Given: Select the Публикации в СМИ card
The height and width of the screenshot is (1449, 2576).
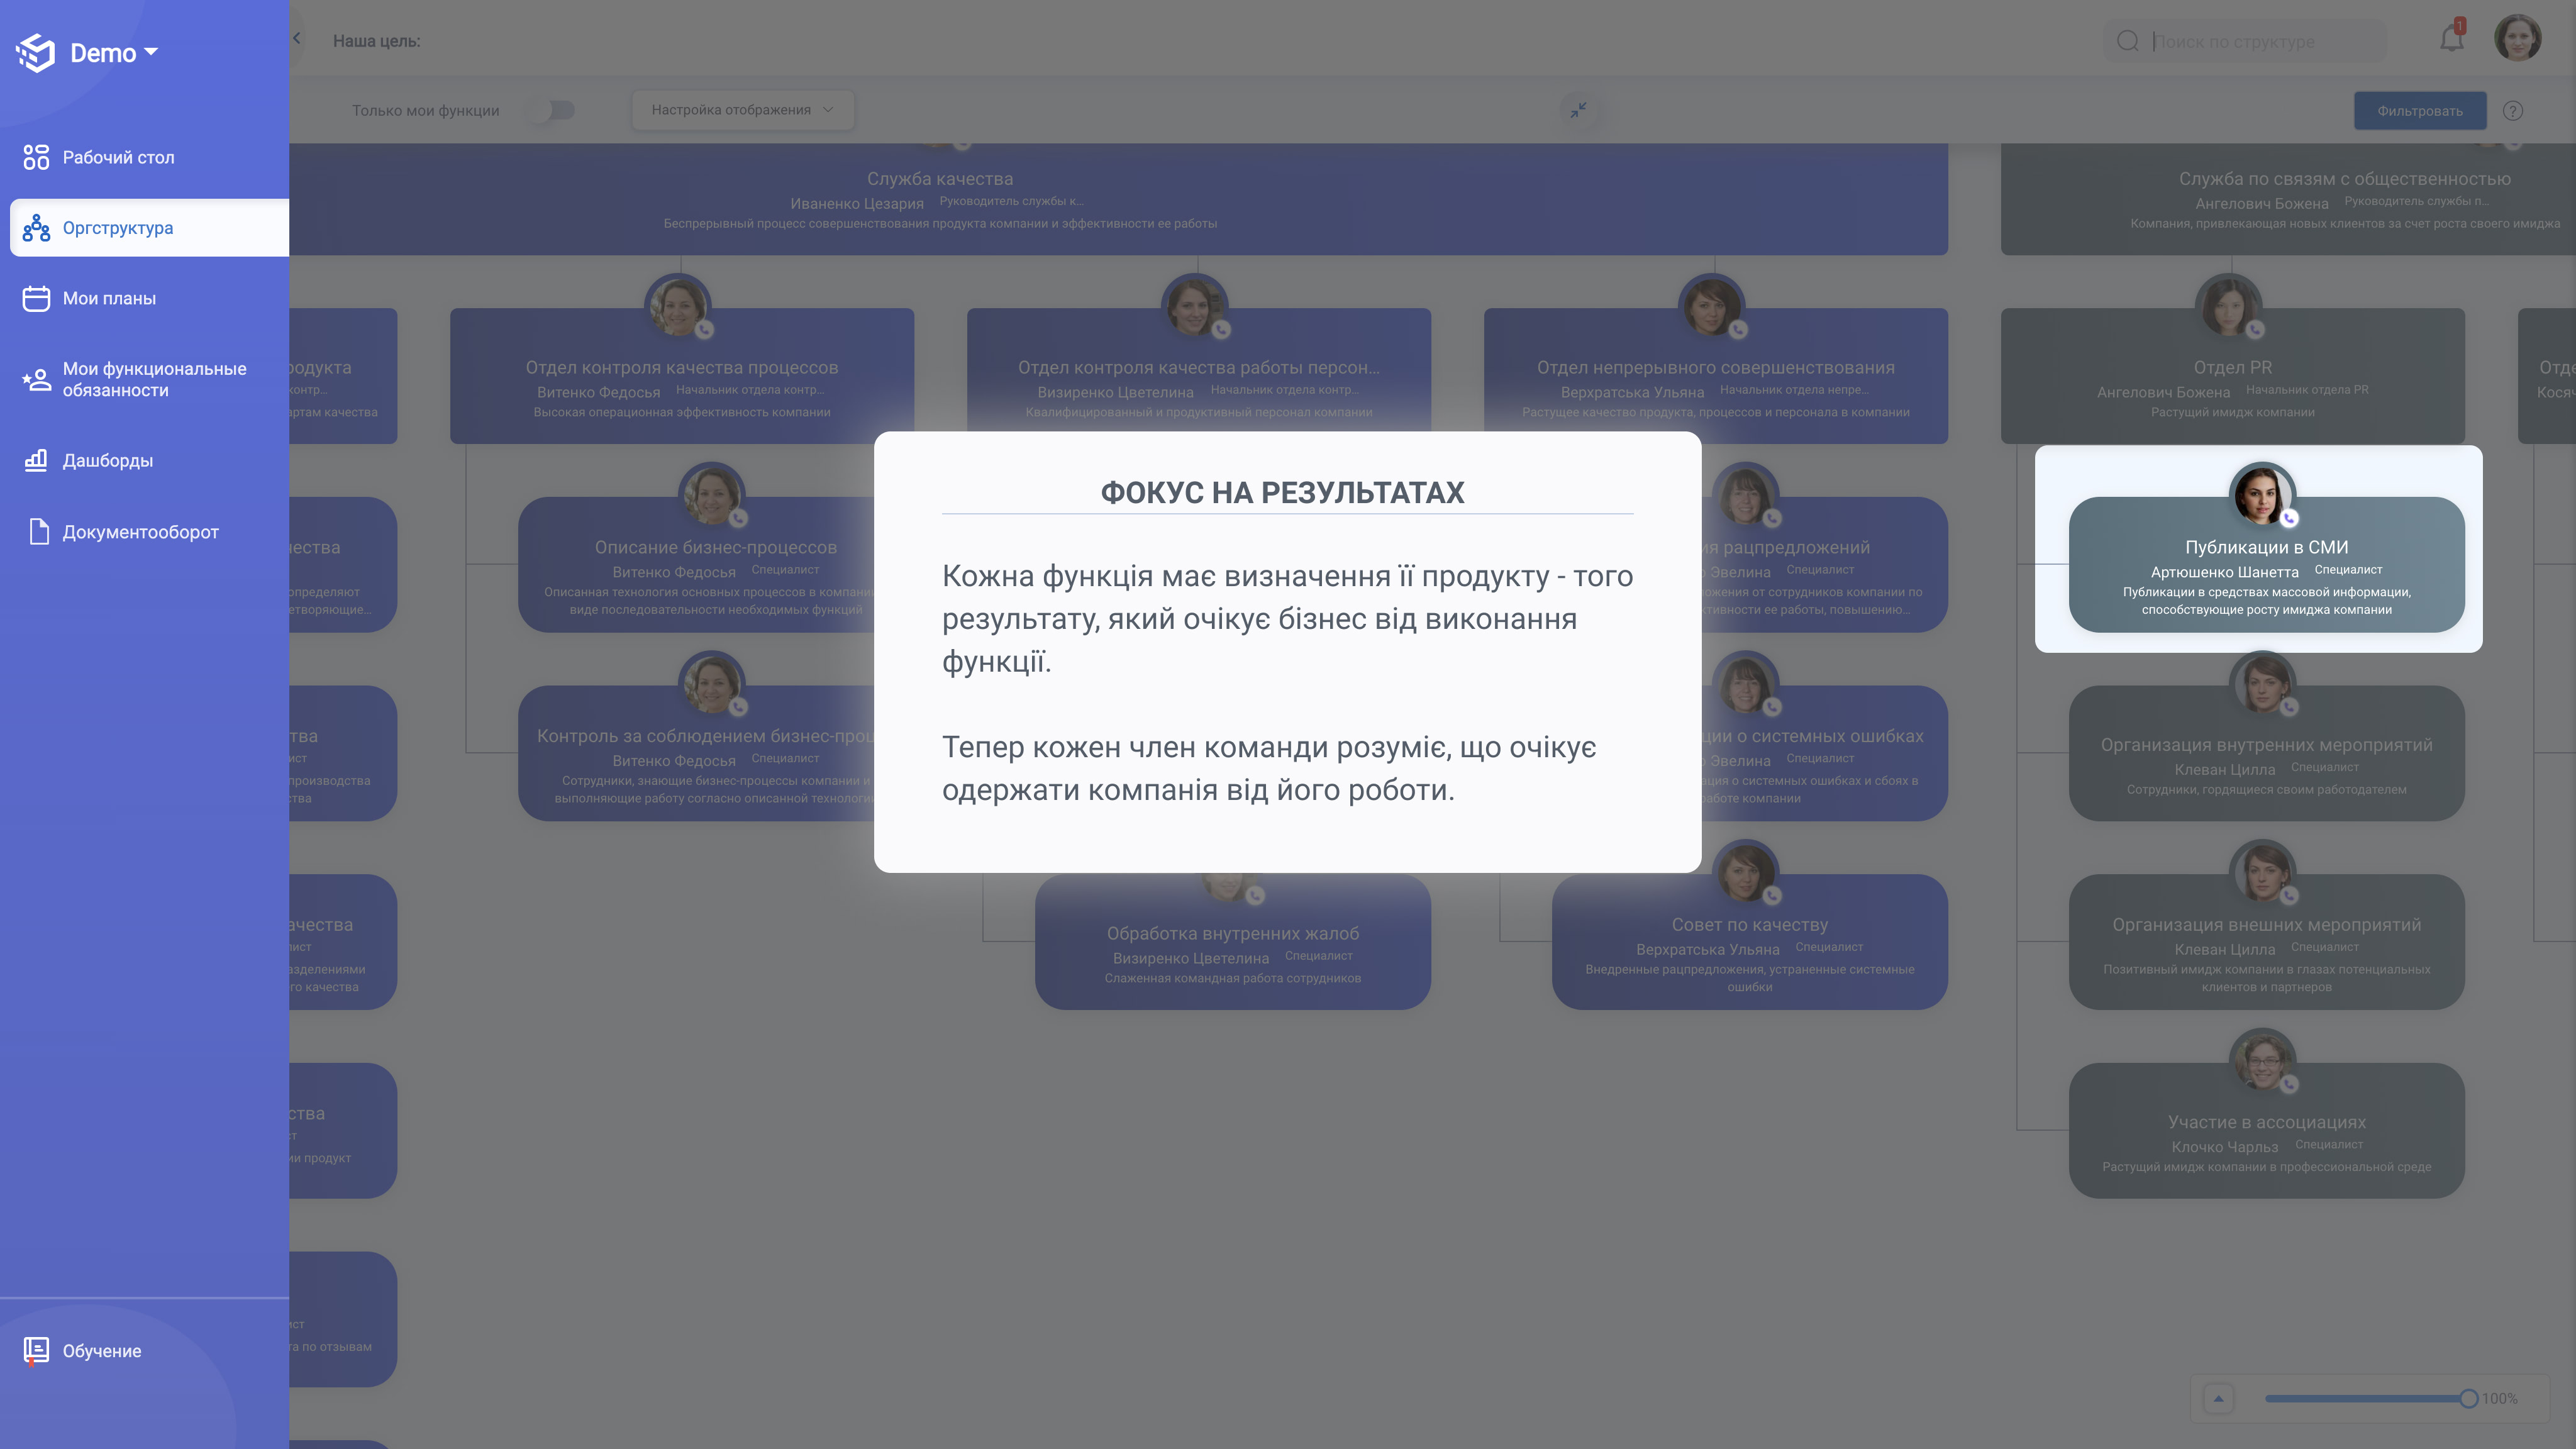Looking at the screenshot, I should 2266,565.
